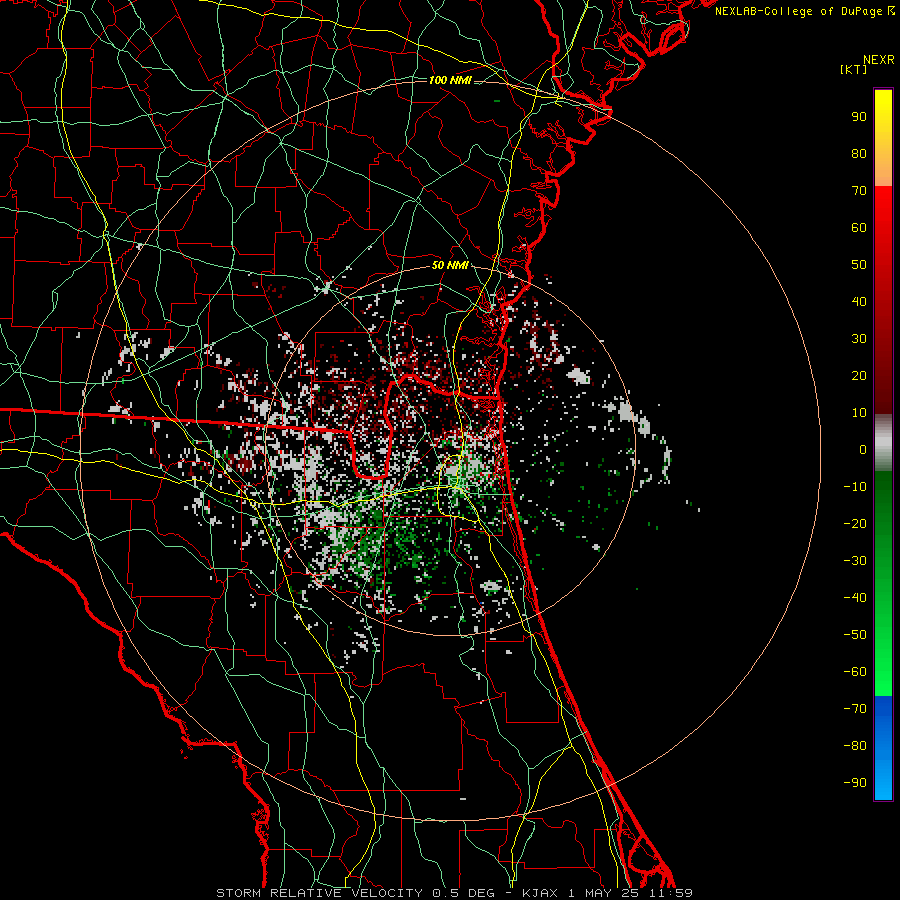Select the 70 value on the velocity scale
This screenshot has height=900, width=900.
pos(859,191)
